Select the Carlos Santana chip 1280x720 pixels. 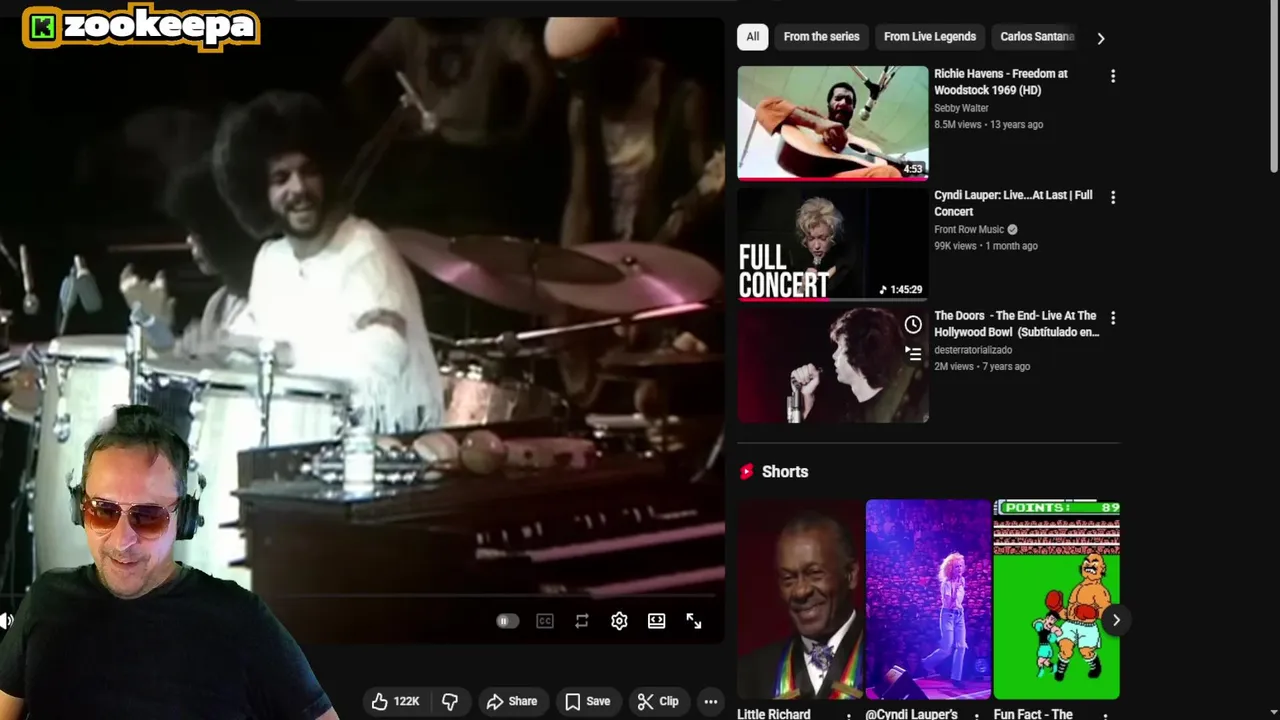point(1037,37)
